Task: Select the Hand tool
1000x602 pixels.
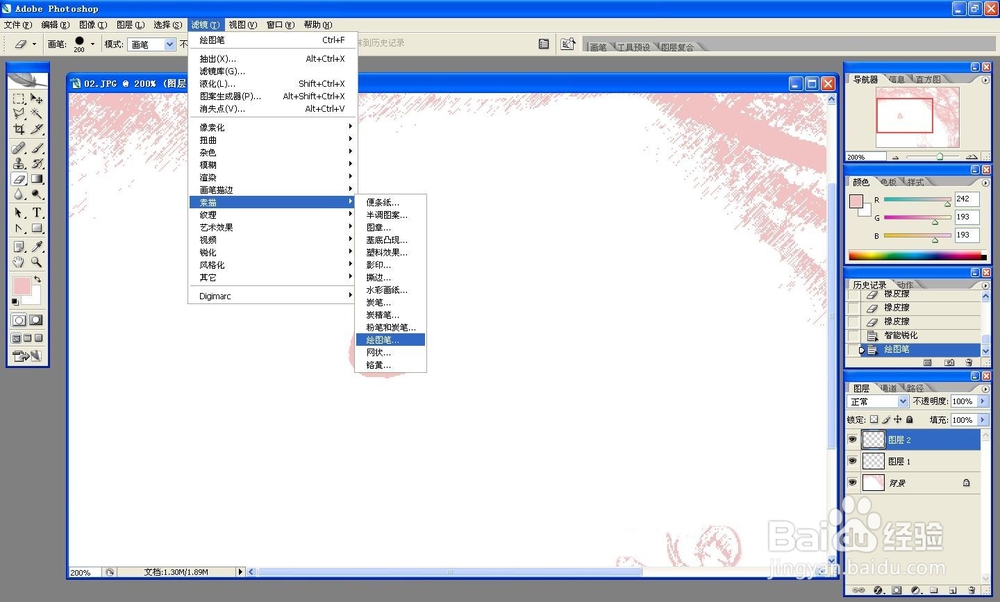Action: pos(19,261)
